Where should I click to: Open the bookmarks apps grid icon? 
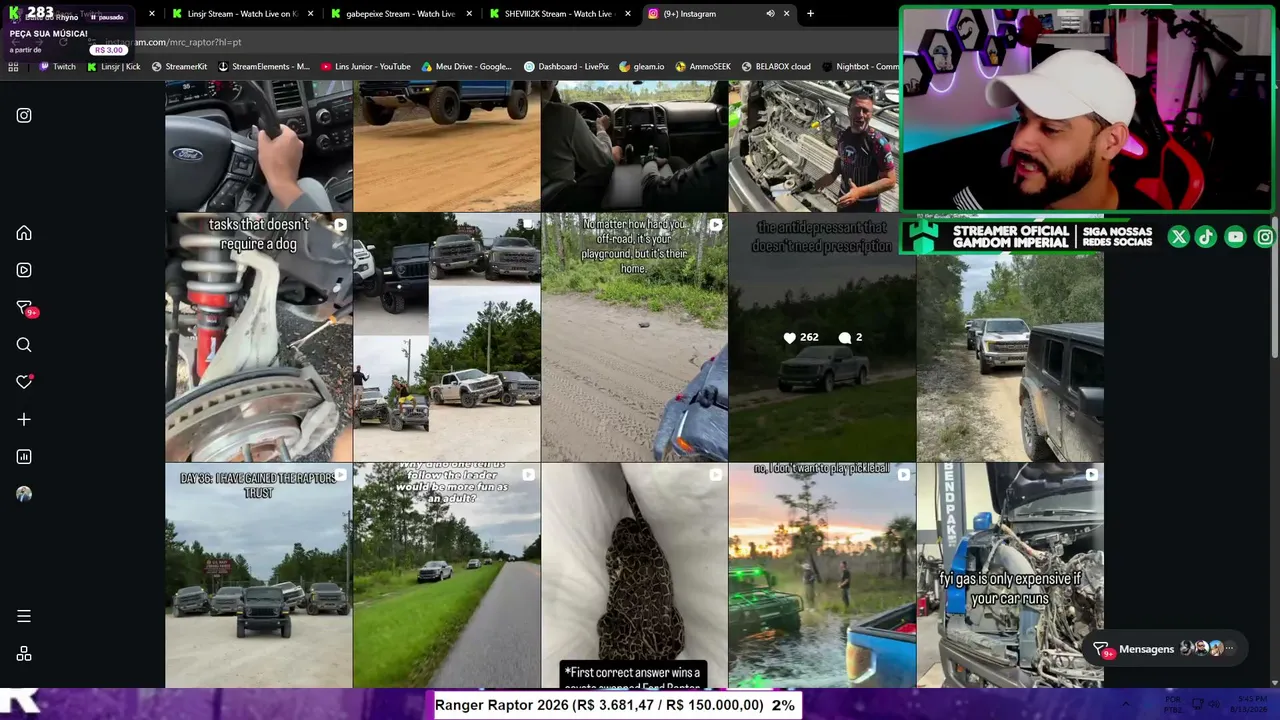coord(13,67)
